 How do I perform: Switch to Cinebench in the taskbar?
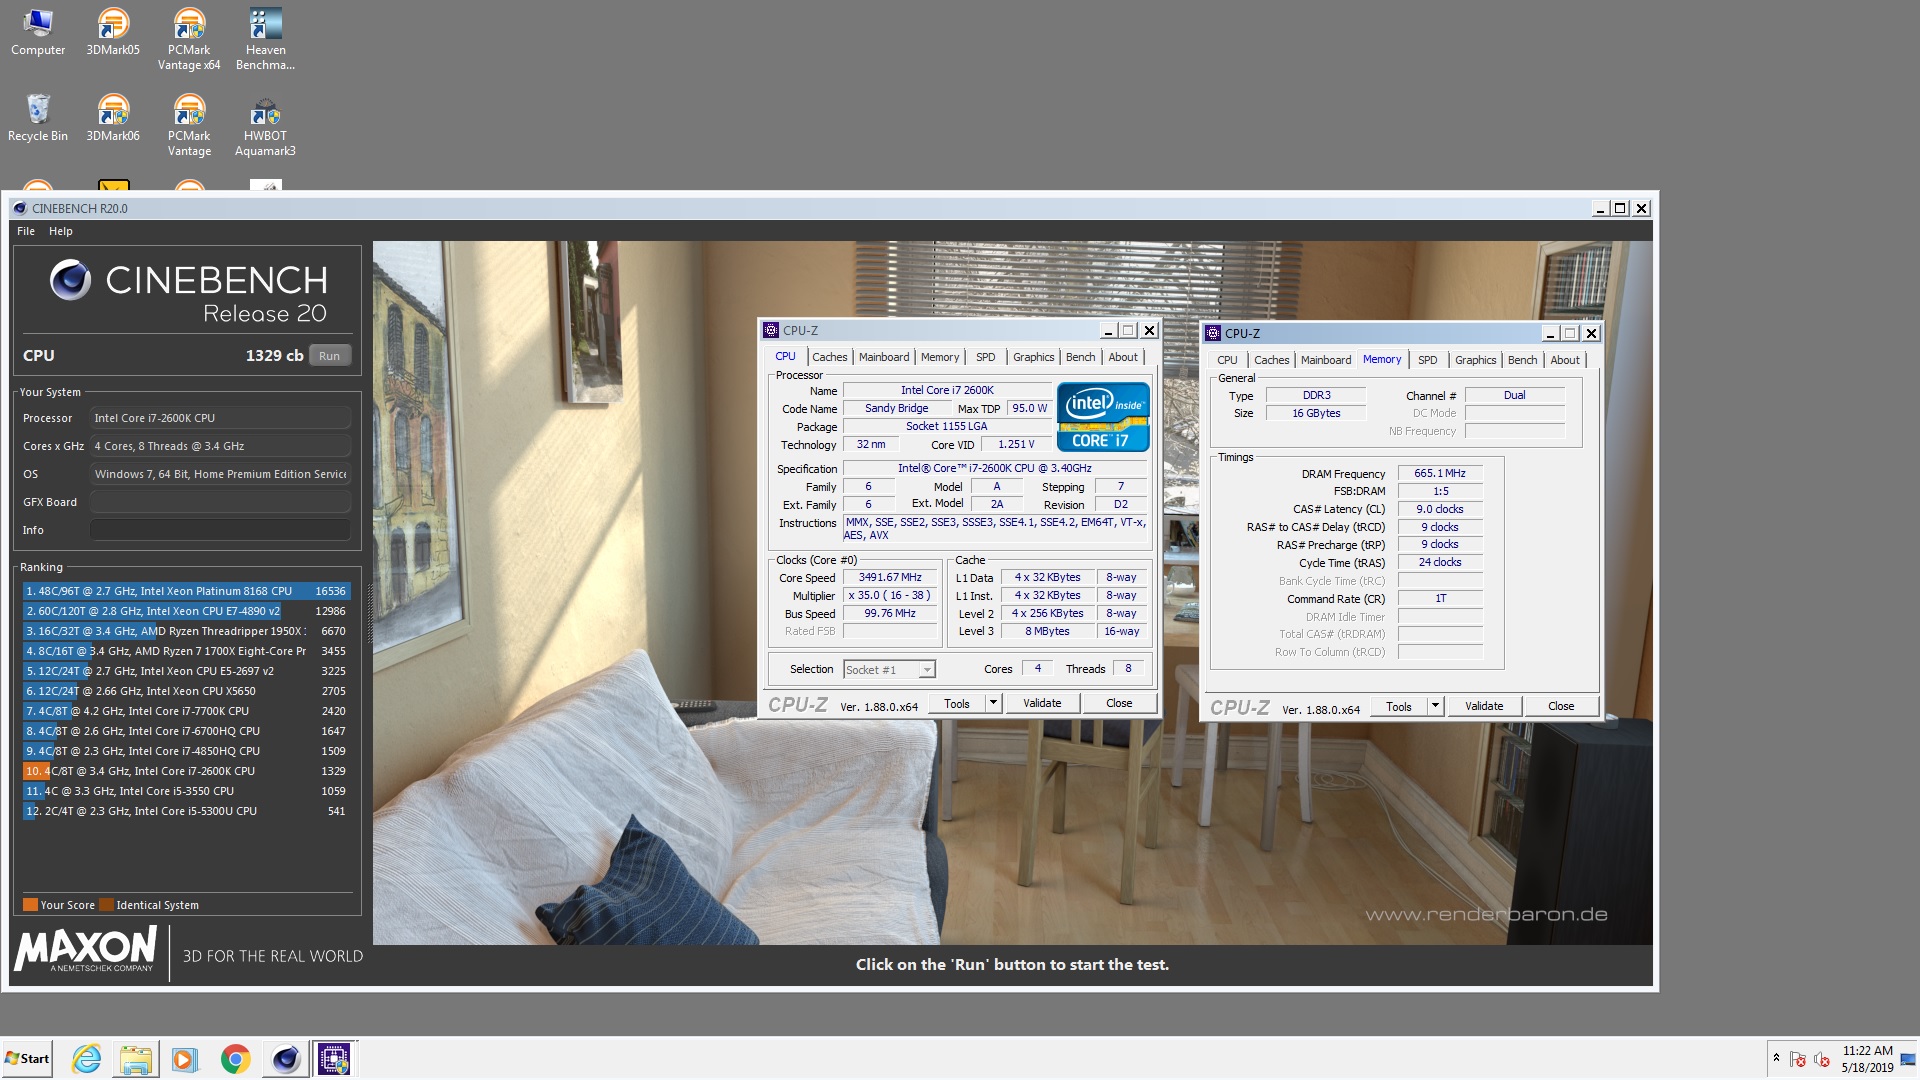point(285,1058)
